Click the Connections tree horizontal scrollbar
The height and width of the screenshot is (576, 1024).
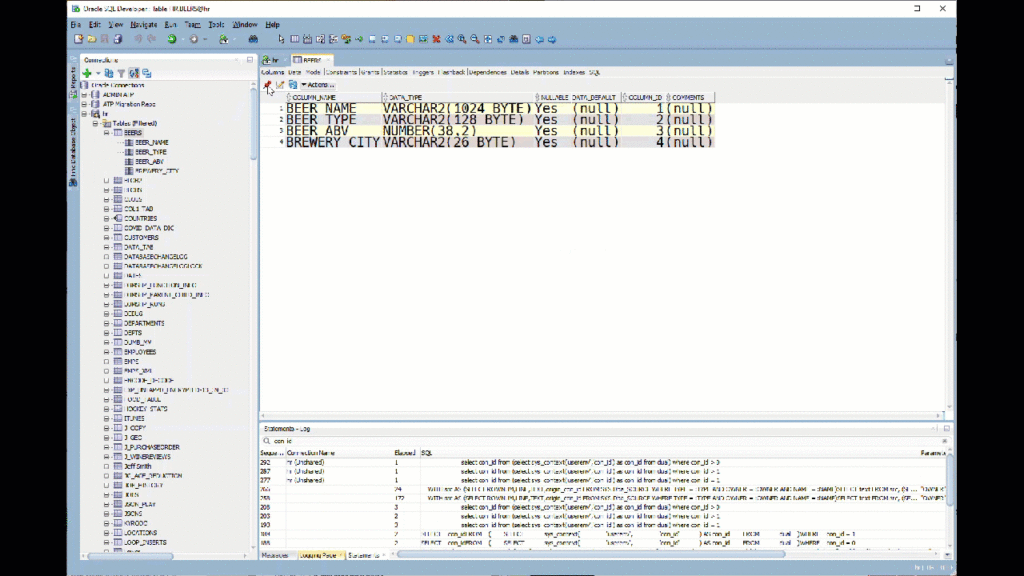(x=131, y=556)
